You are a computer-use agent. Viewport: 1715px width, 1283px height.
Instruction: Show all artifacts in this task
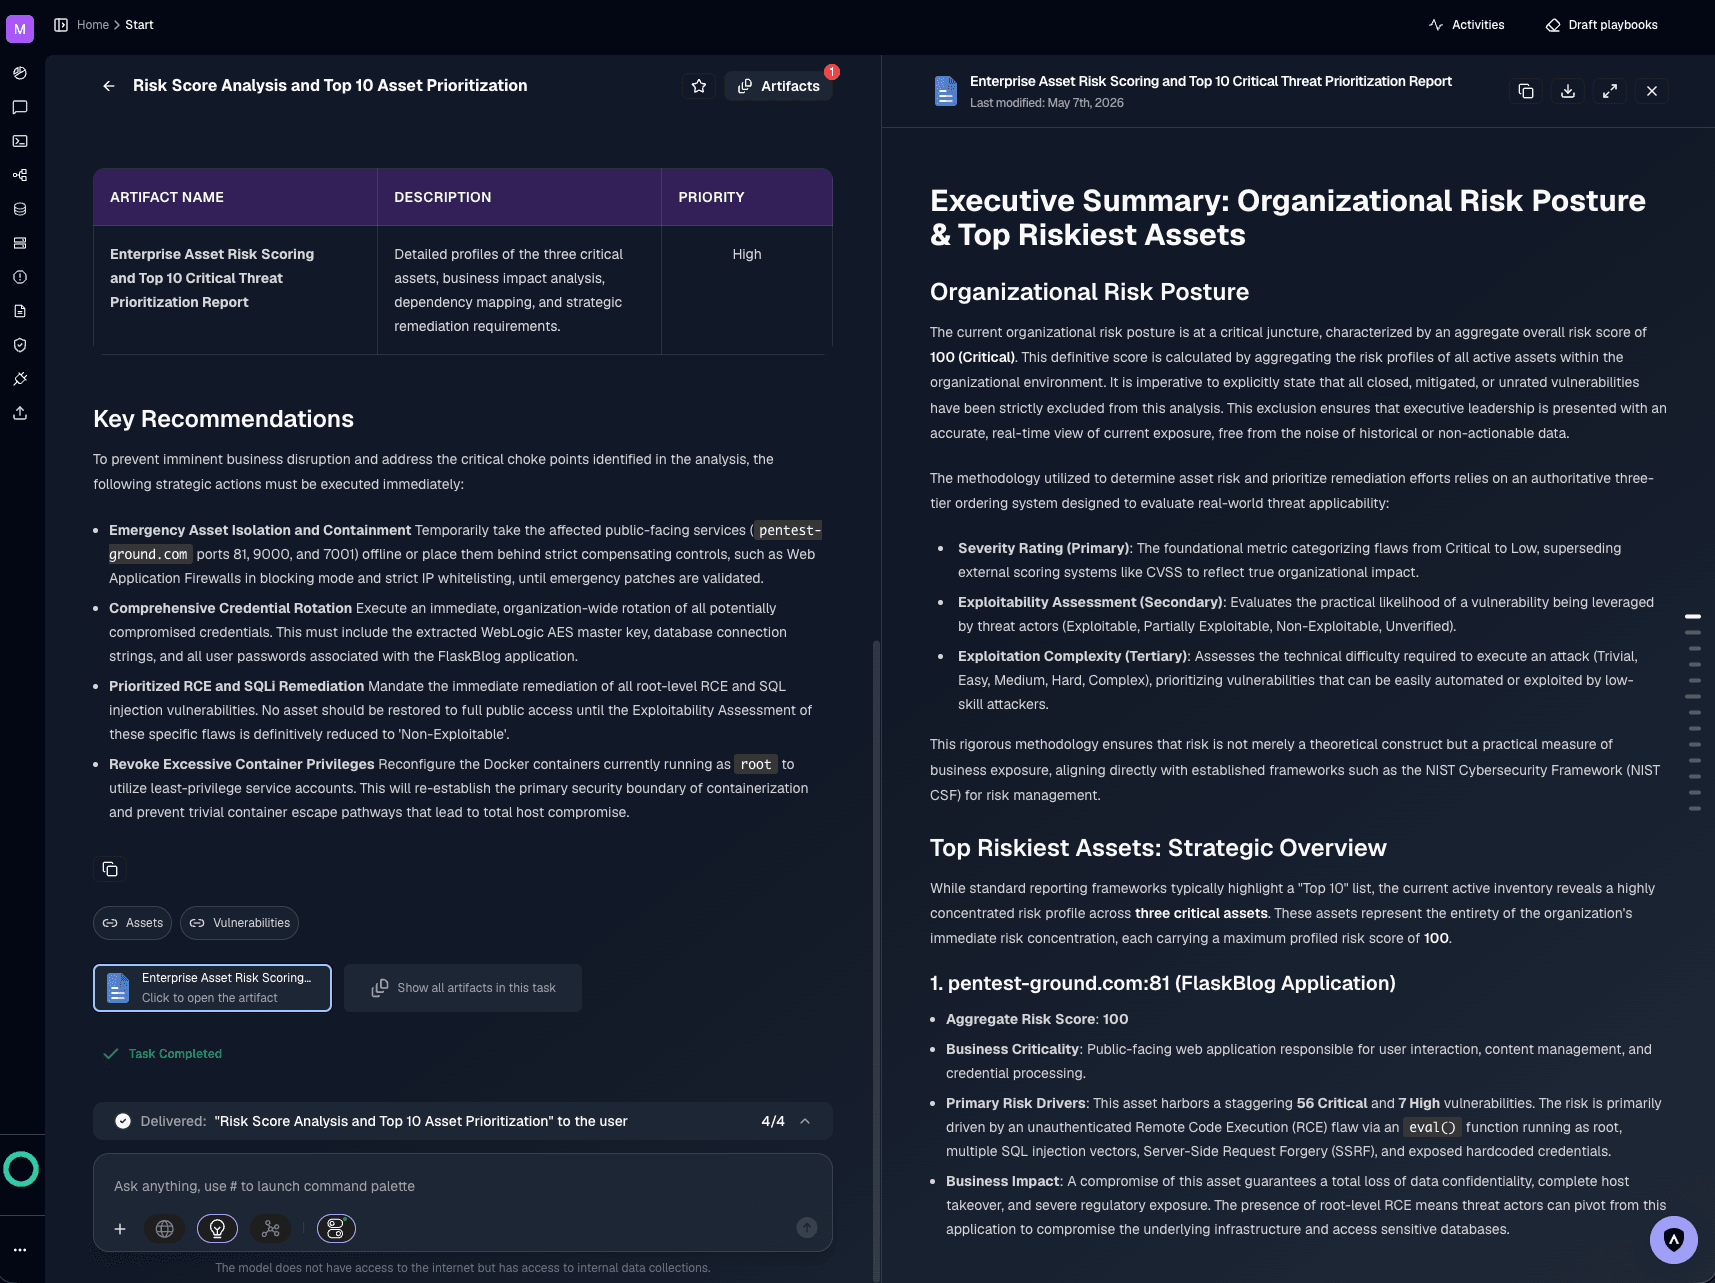pyautogui.click(x=463, y=988)
